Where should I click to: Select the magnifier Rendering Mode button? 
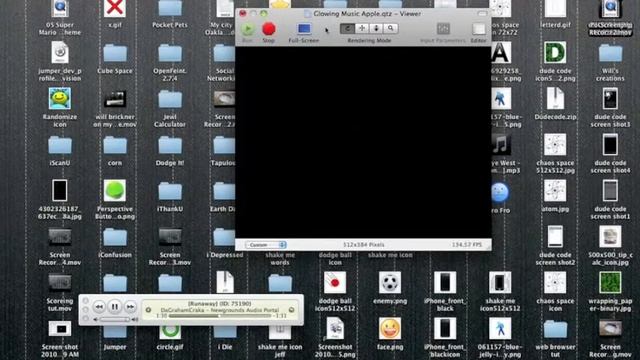[391, 28]
